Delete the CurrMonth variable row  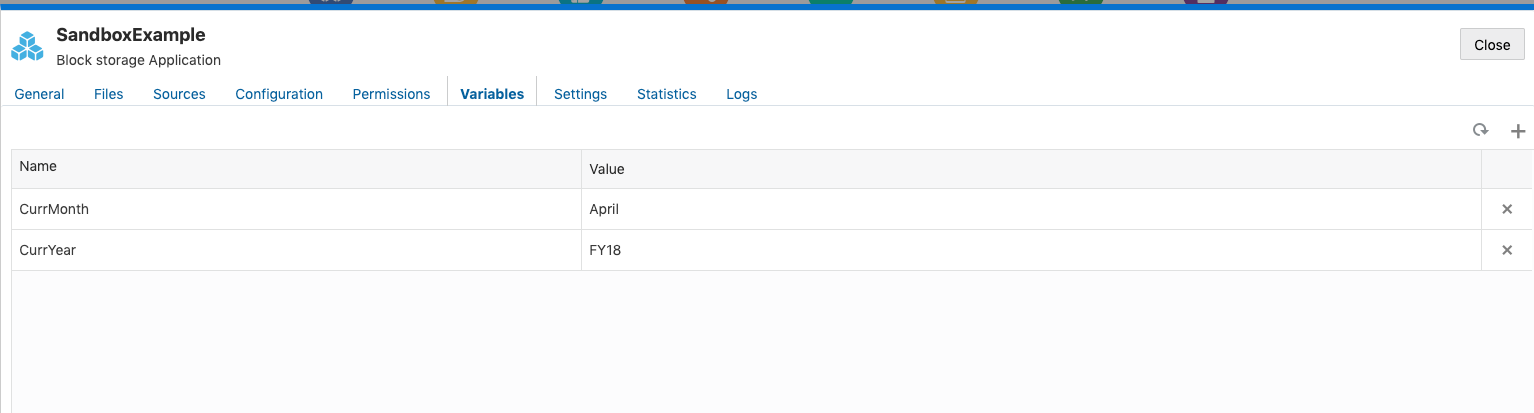pyautogui.click(x=1507, y=209)
